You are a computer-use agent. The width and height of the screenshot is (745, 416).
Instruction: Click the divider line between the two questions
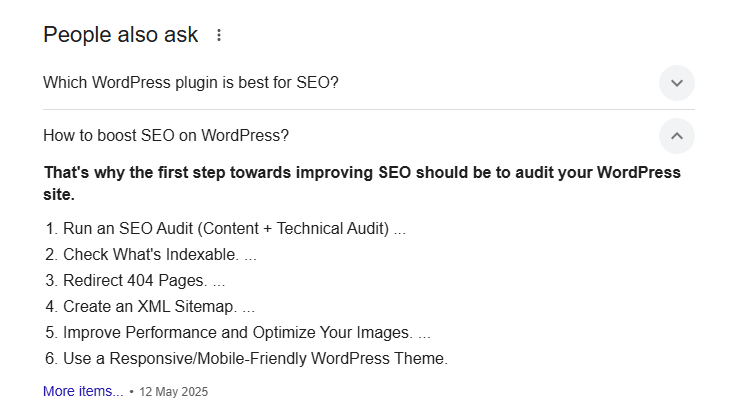click(368, 109)
